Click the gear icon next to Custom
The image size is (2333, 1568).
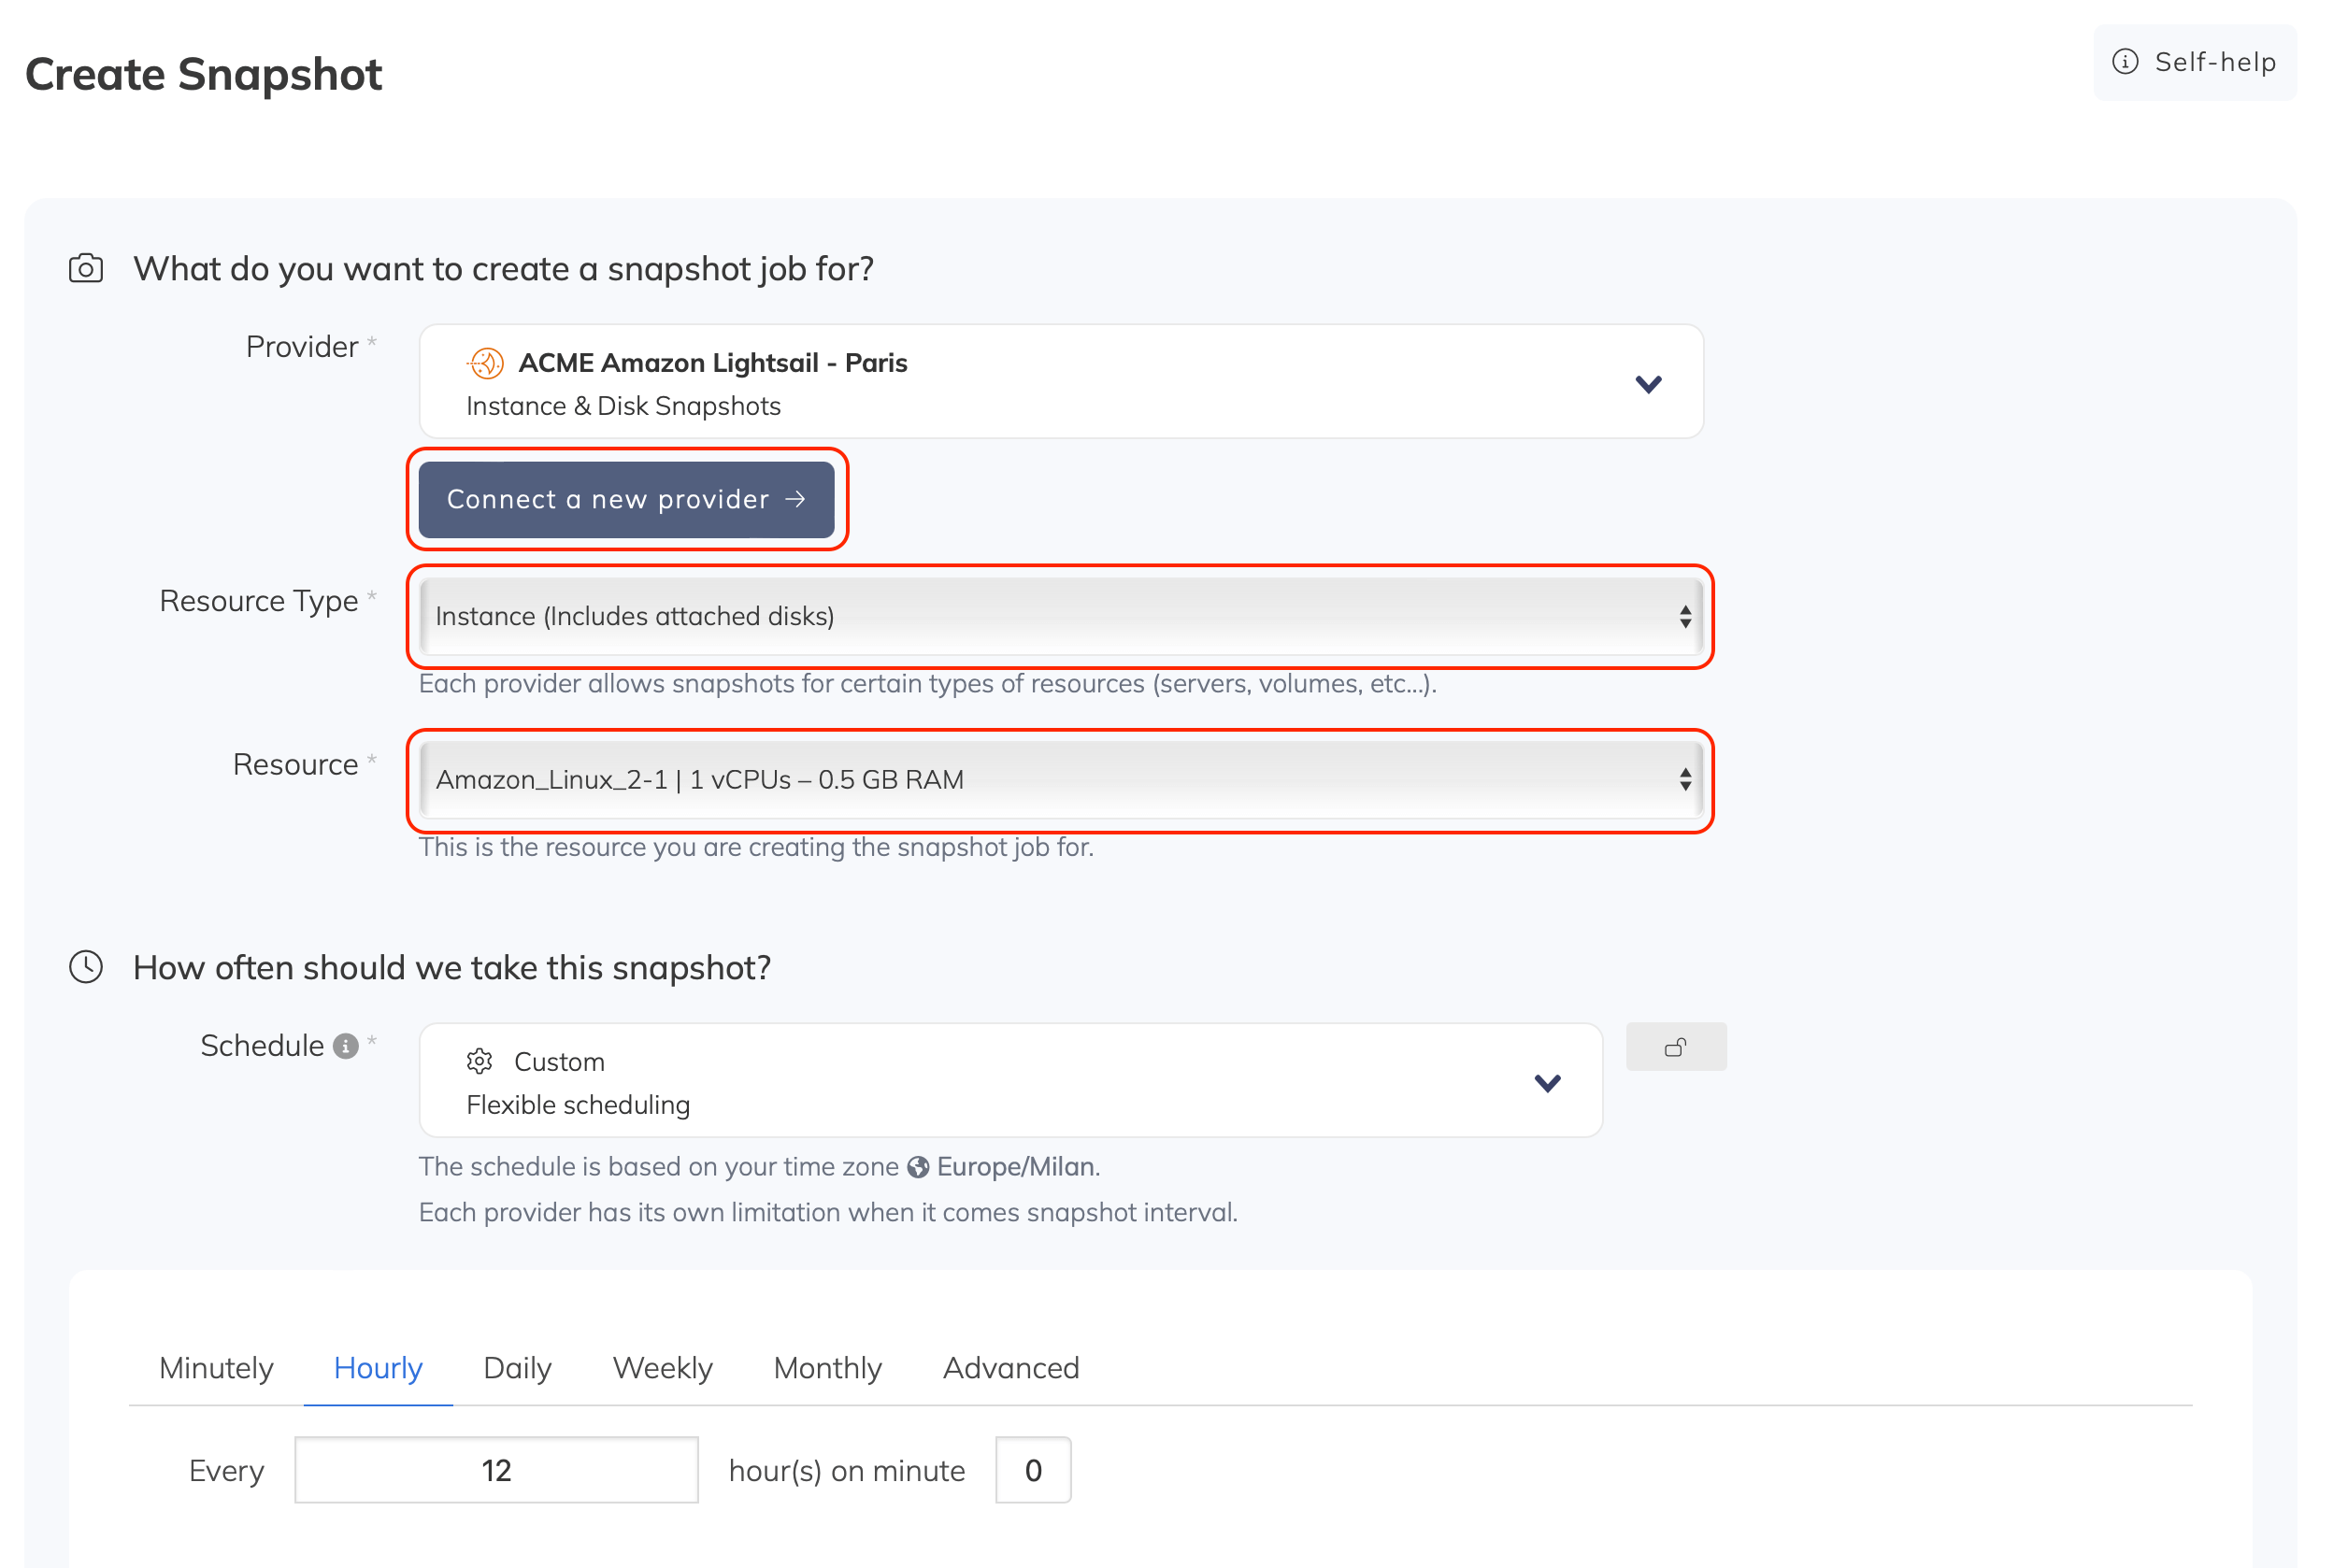(x=480, y=1061)
